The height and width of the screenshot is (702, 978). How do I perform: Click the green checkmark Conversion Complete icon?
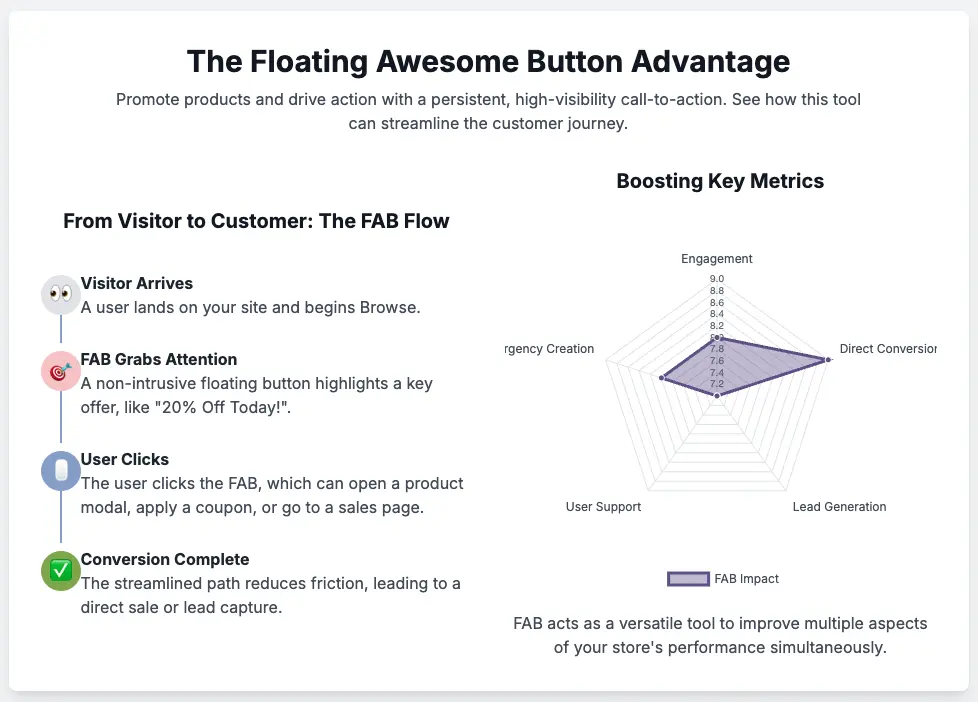click(61, 571)
